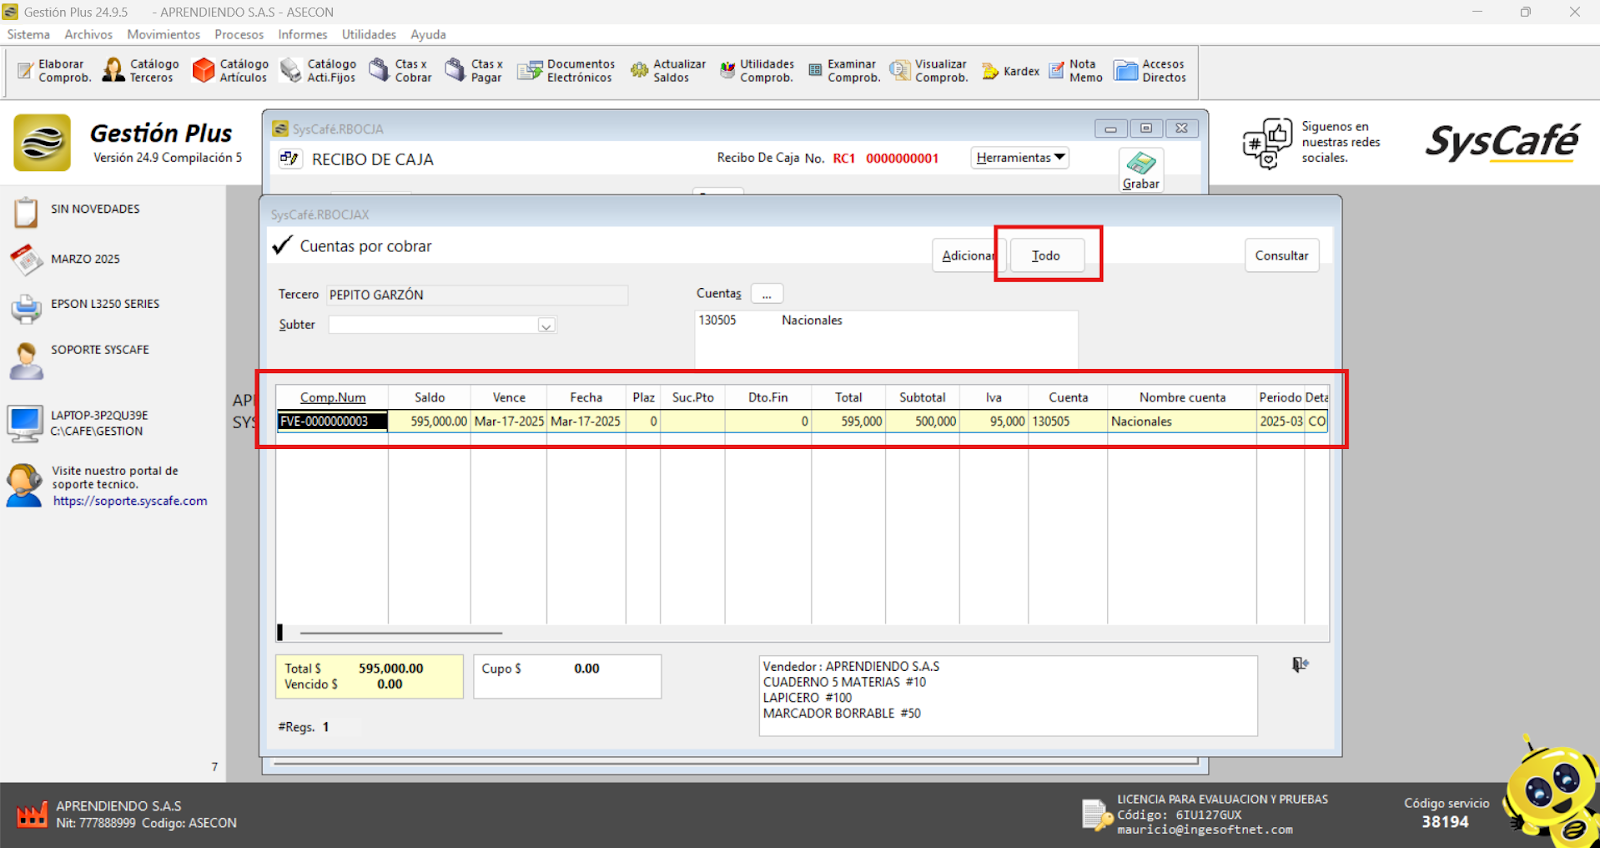Click Catálogo Artículos toolbar icon

coord(230,70)
